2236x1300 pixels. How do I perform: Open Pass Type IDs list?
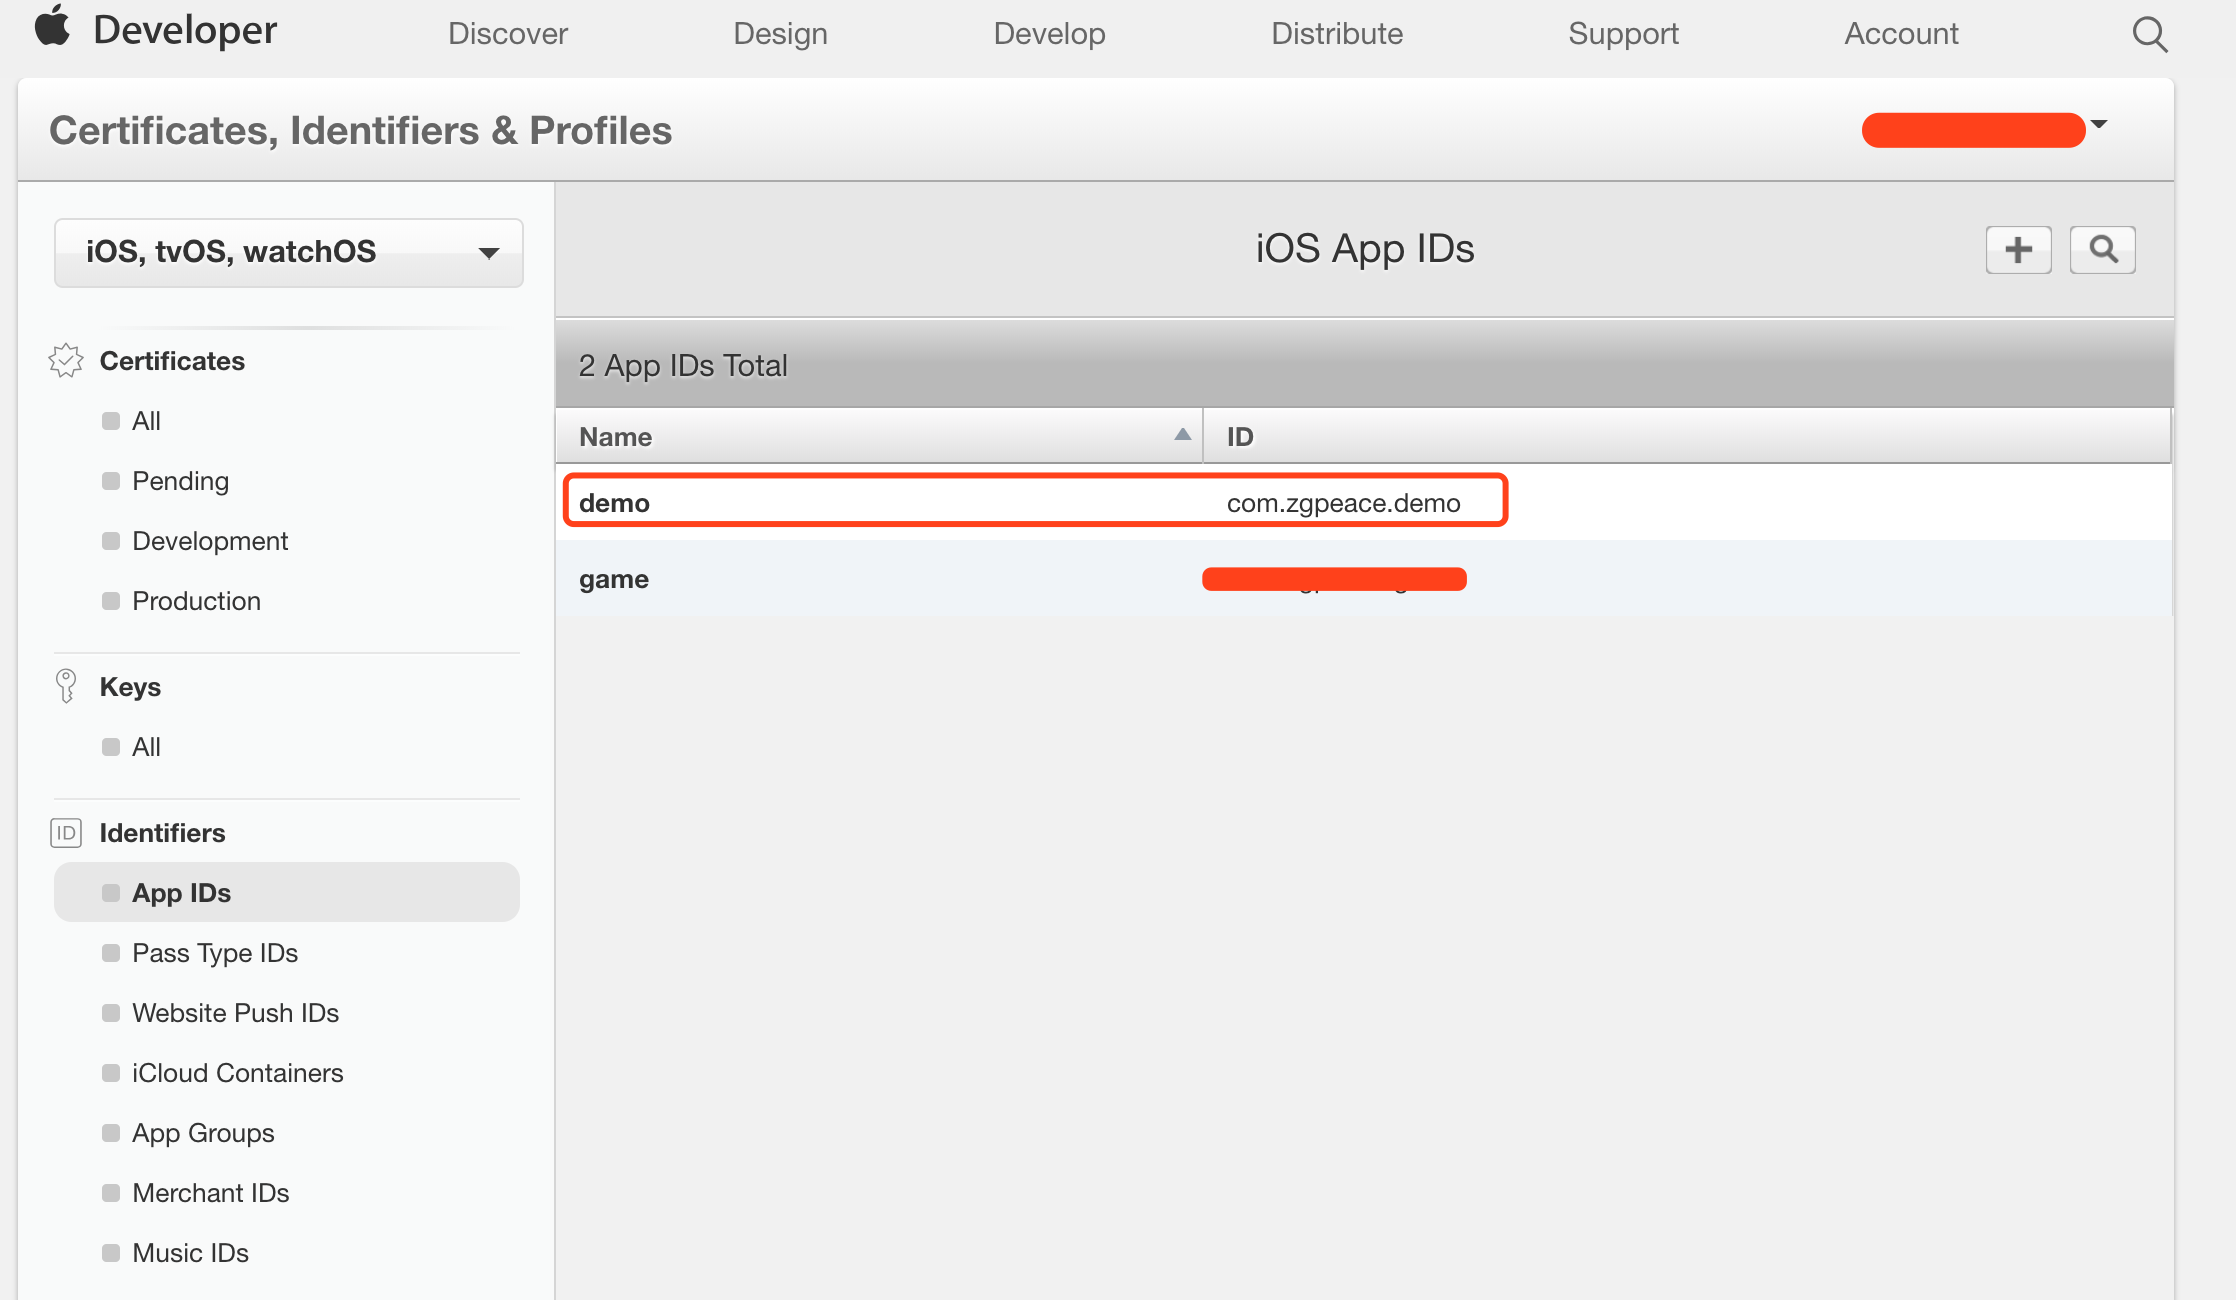point(215,953)
